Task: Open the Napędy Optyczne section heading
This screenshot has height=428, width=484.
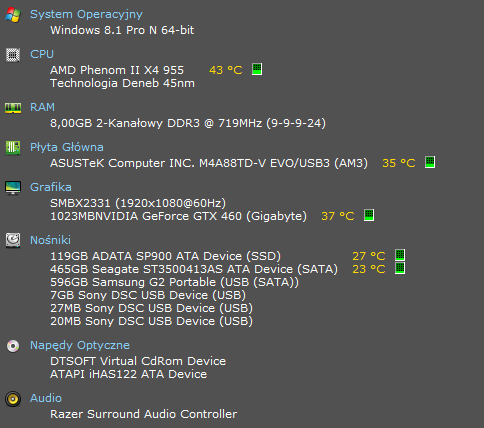Action: tap(80, 345)
